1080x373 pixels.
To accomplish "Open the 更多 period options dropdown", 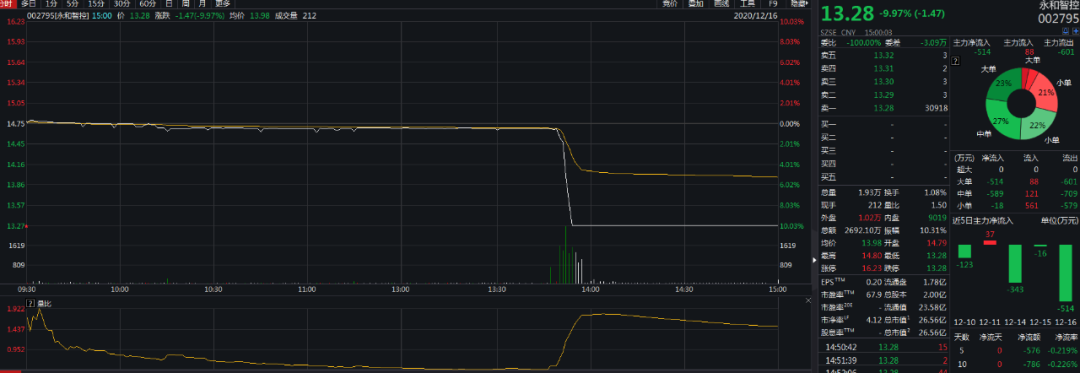I will tap(222, 3).
